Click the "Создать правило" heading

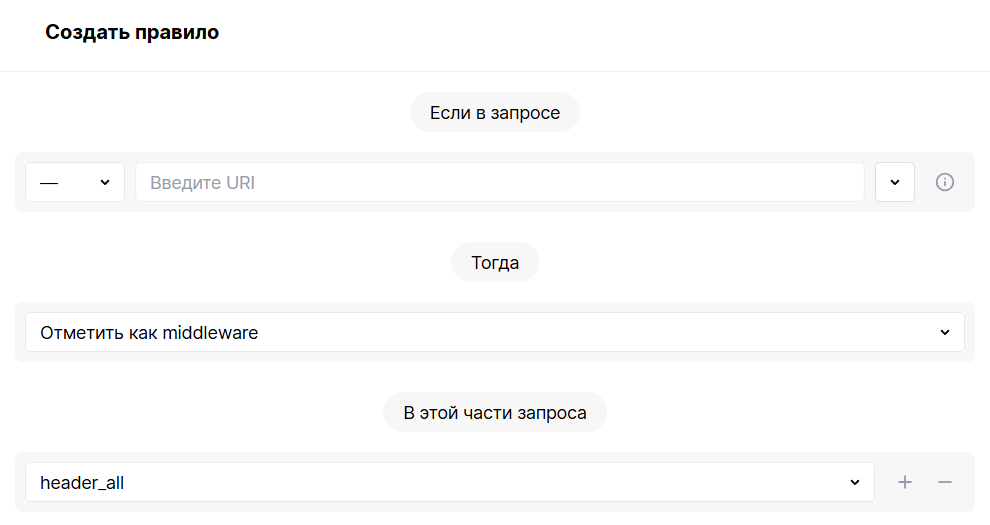click(132, 32)
